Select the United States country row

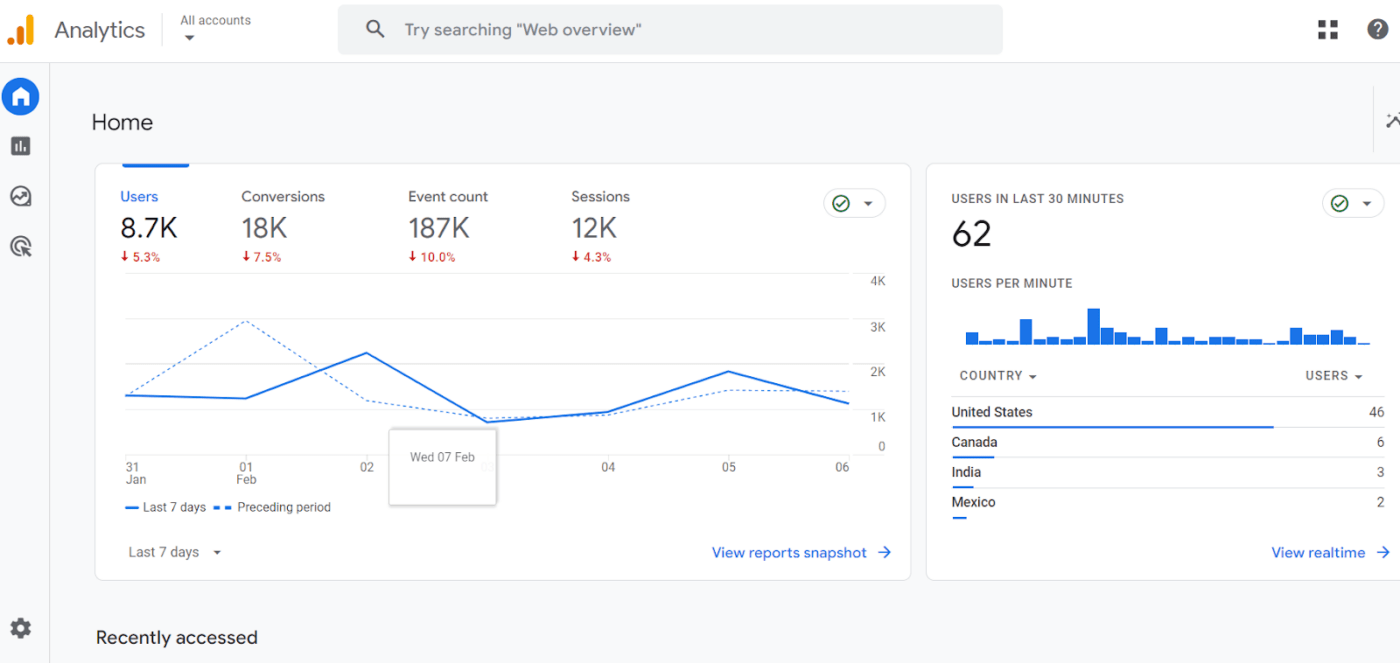(x=1168, y=412)
